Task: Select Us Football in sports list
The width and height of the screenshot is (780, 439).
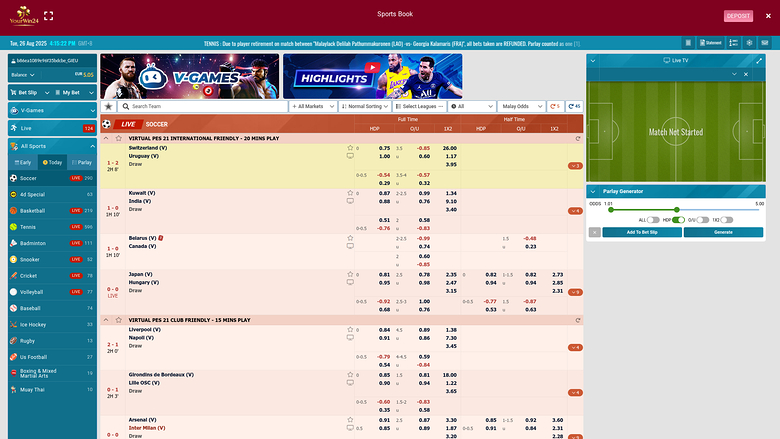Action: coord(52,357)
